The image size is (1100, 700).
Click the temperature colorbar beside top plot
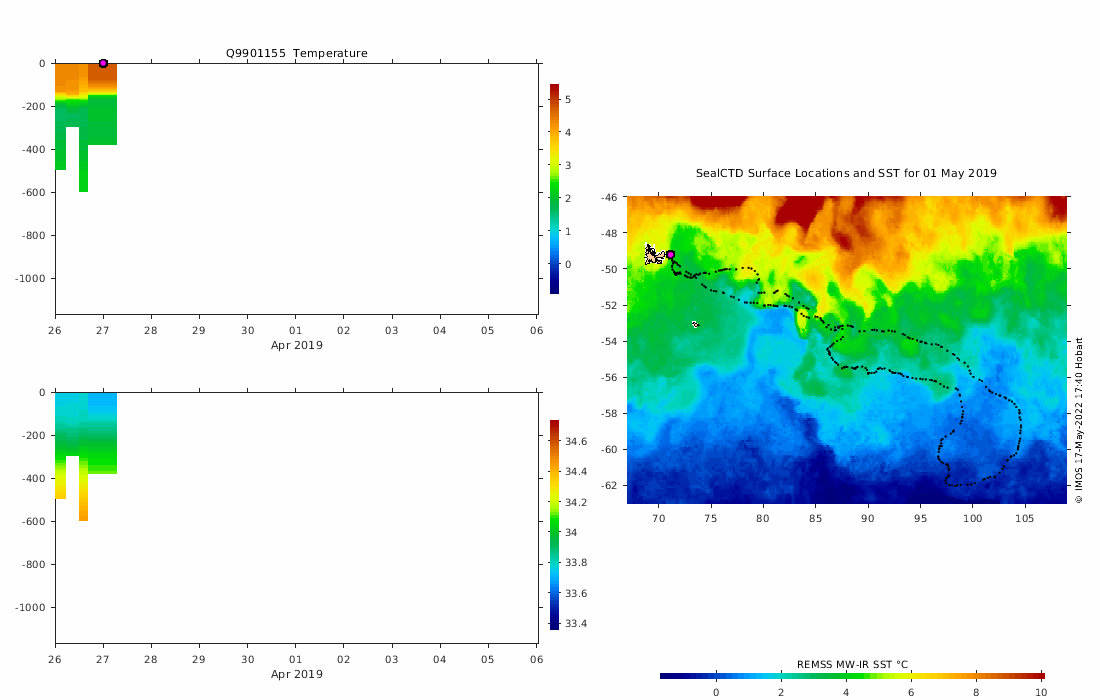coord(554,189)
